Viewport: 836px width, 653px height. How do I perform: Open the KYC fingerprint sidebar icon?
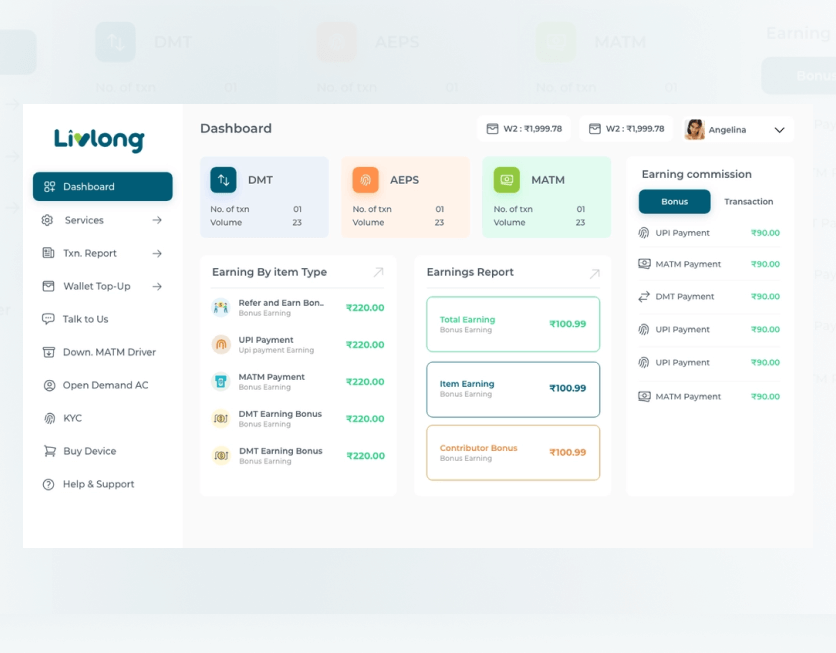[49, 418]
